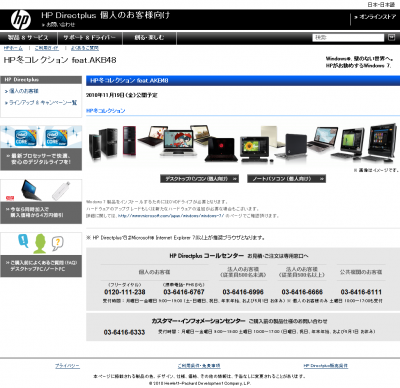
Task: Click the search input field
Action: [x=348, y=37]
